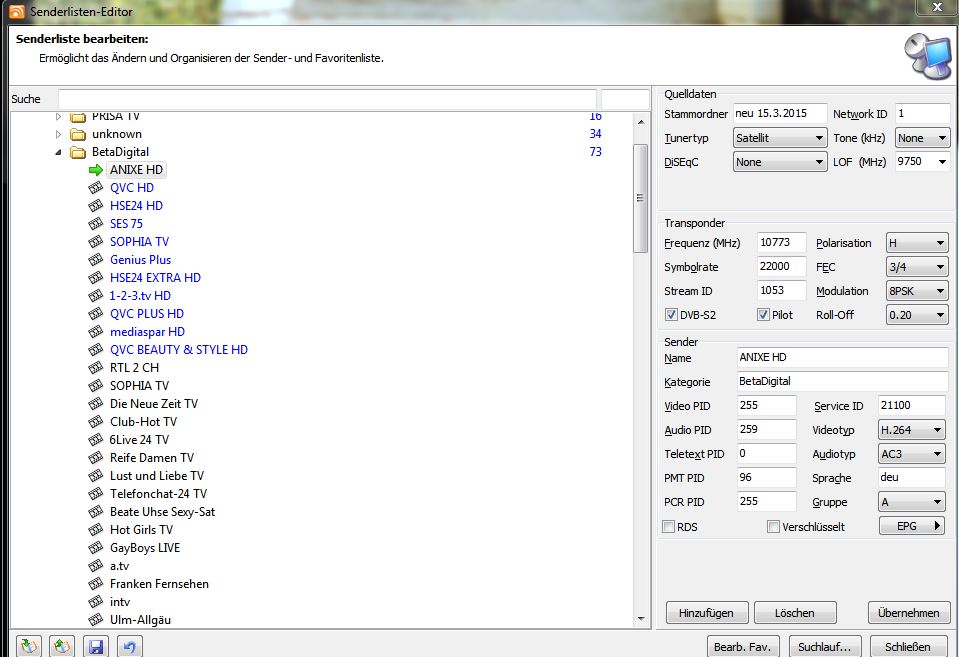Open the Videotyp dropdown

tap(911, 430)
